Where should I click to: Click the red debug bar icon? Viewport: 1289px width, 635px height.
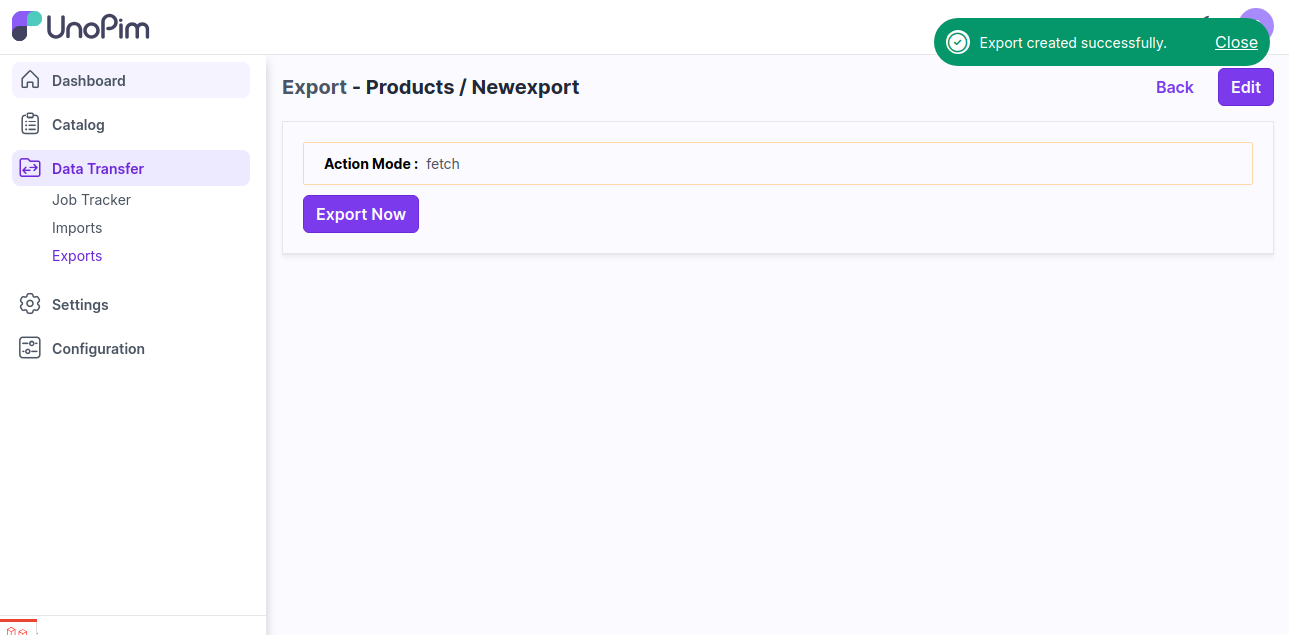pos(17,629)
